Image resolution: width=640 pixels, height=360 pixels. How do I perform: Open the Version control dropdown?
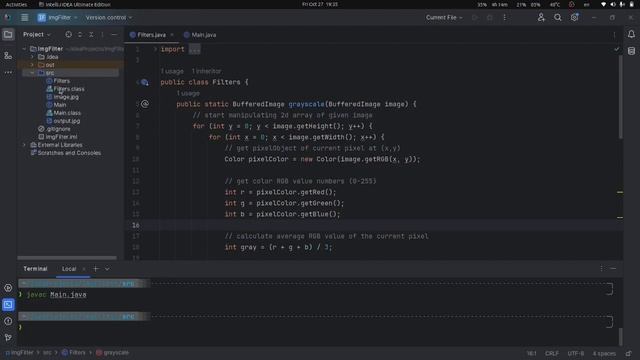pos(109,18)
